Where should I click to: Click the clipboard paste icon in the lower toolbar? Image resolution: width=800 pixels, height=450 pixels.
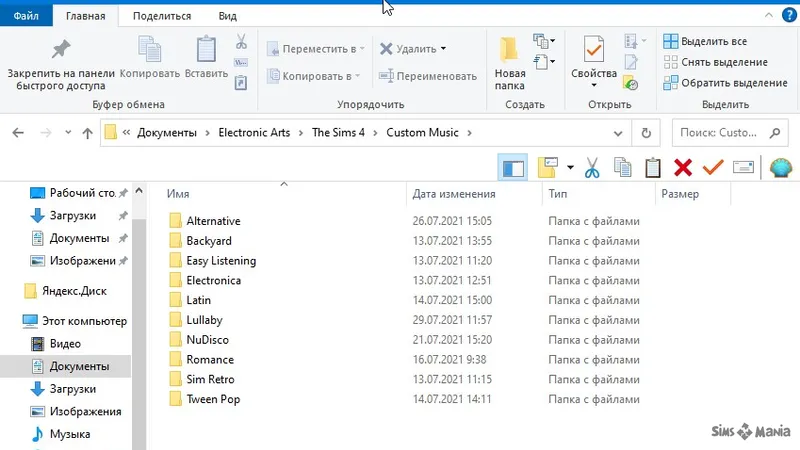[x=653, y=167]
